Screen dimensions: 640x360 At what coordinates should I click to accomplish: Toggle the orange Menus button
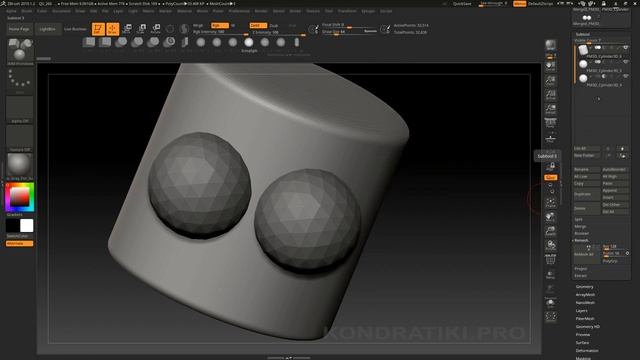520,4
